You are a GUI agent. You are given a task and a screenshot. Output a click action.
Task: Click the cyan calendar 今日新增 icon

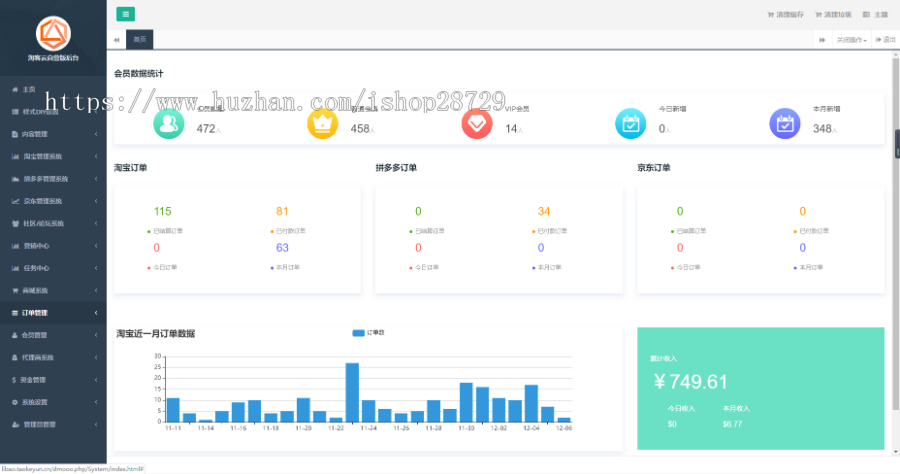[631, 123]
